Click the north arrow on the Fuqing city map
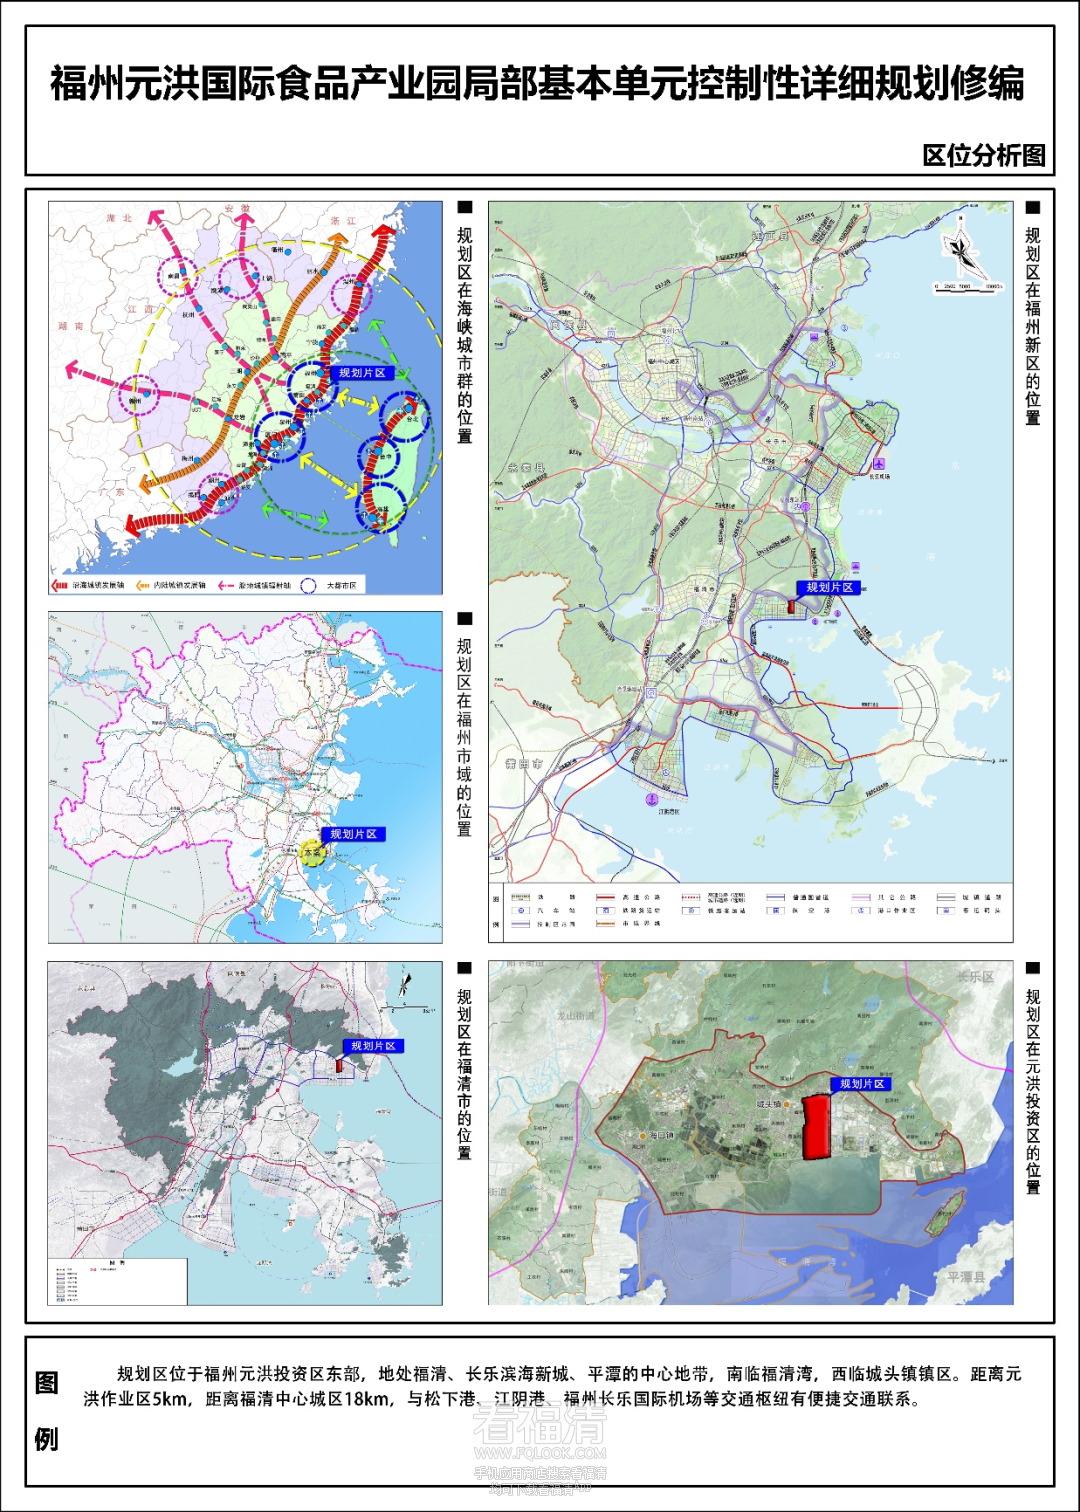Image resolution: width=1080 pixels, height=1512 pixels. click(404, 984)
